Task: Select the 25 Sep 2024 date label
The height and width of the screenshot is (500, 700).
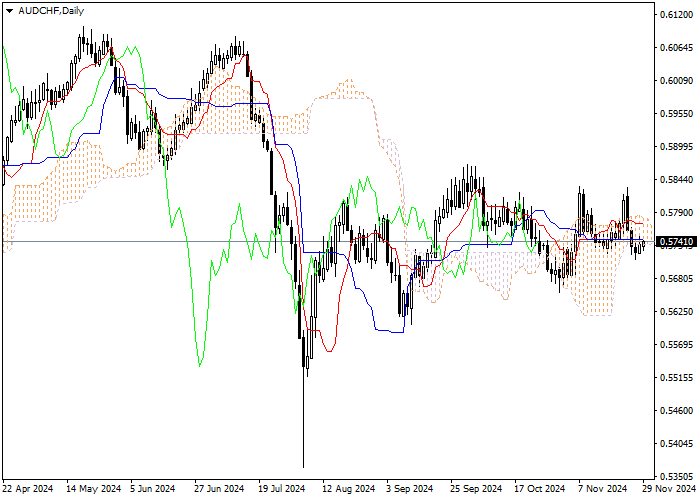Action: 476,489
